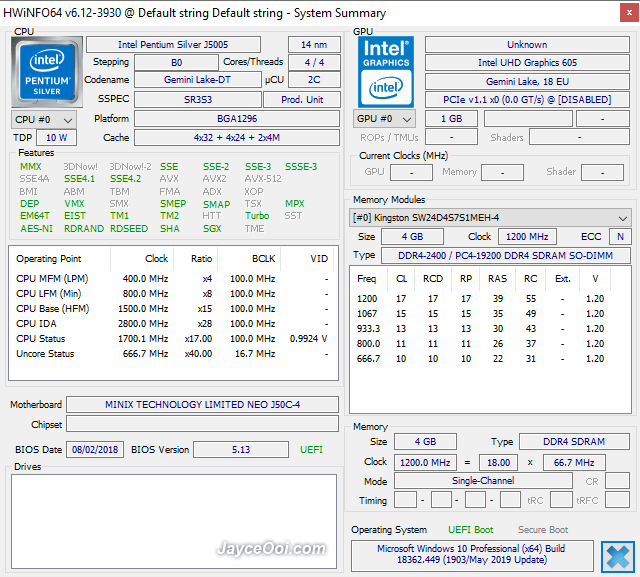Select the CPU MFM (LPM) row
The width and height of the screenshot is (640, 577).
[x=173, y=279]
